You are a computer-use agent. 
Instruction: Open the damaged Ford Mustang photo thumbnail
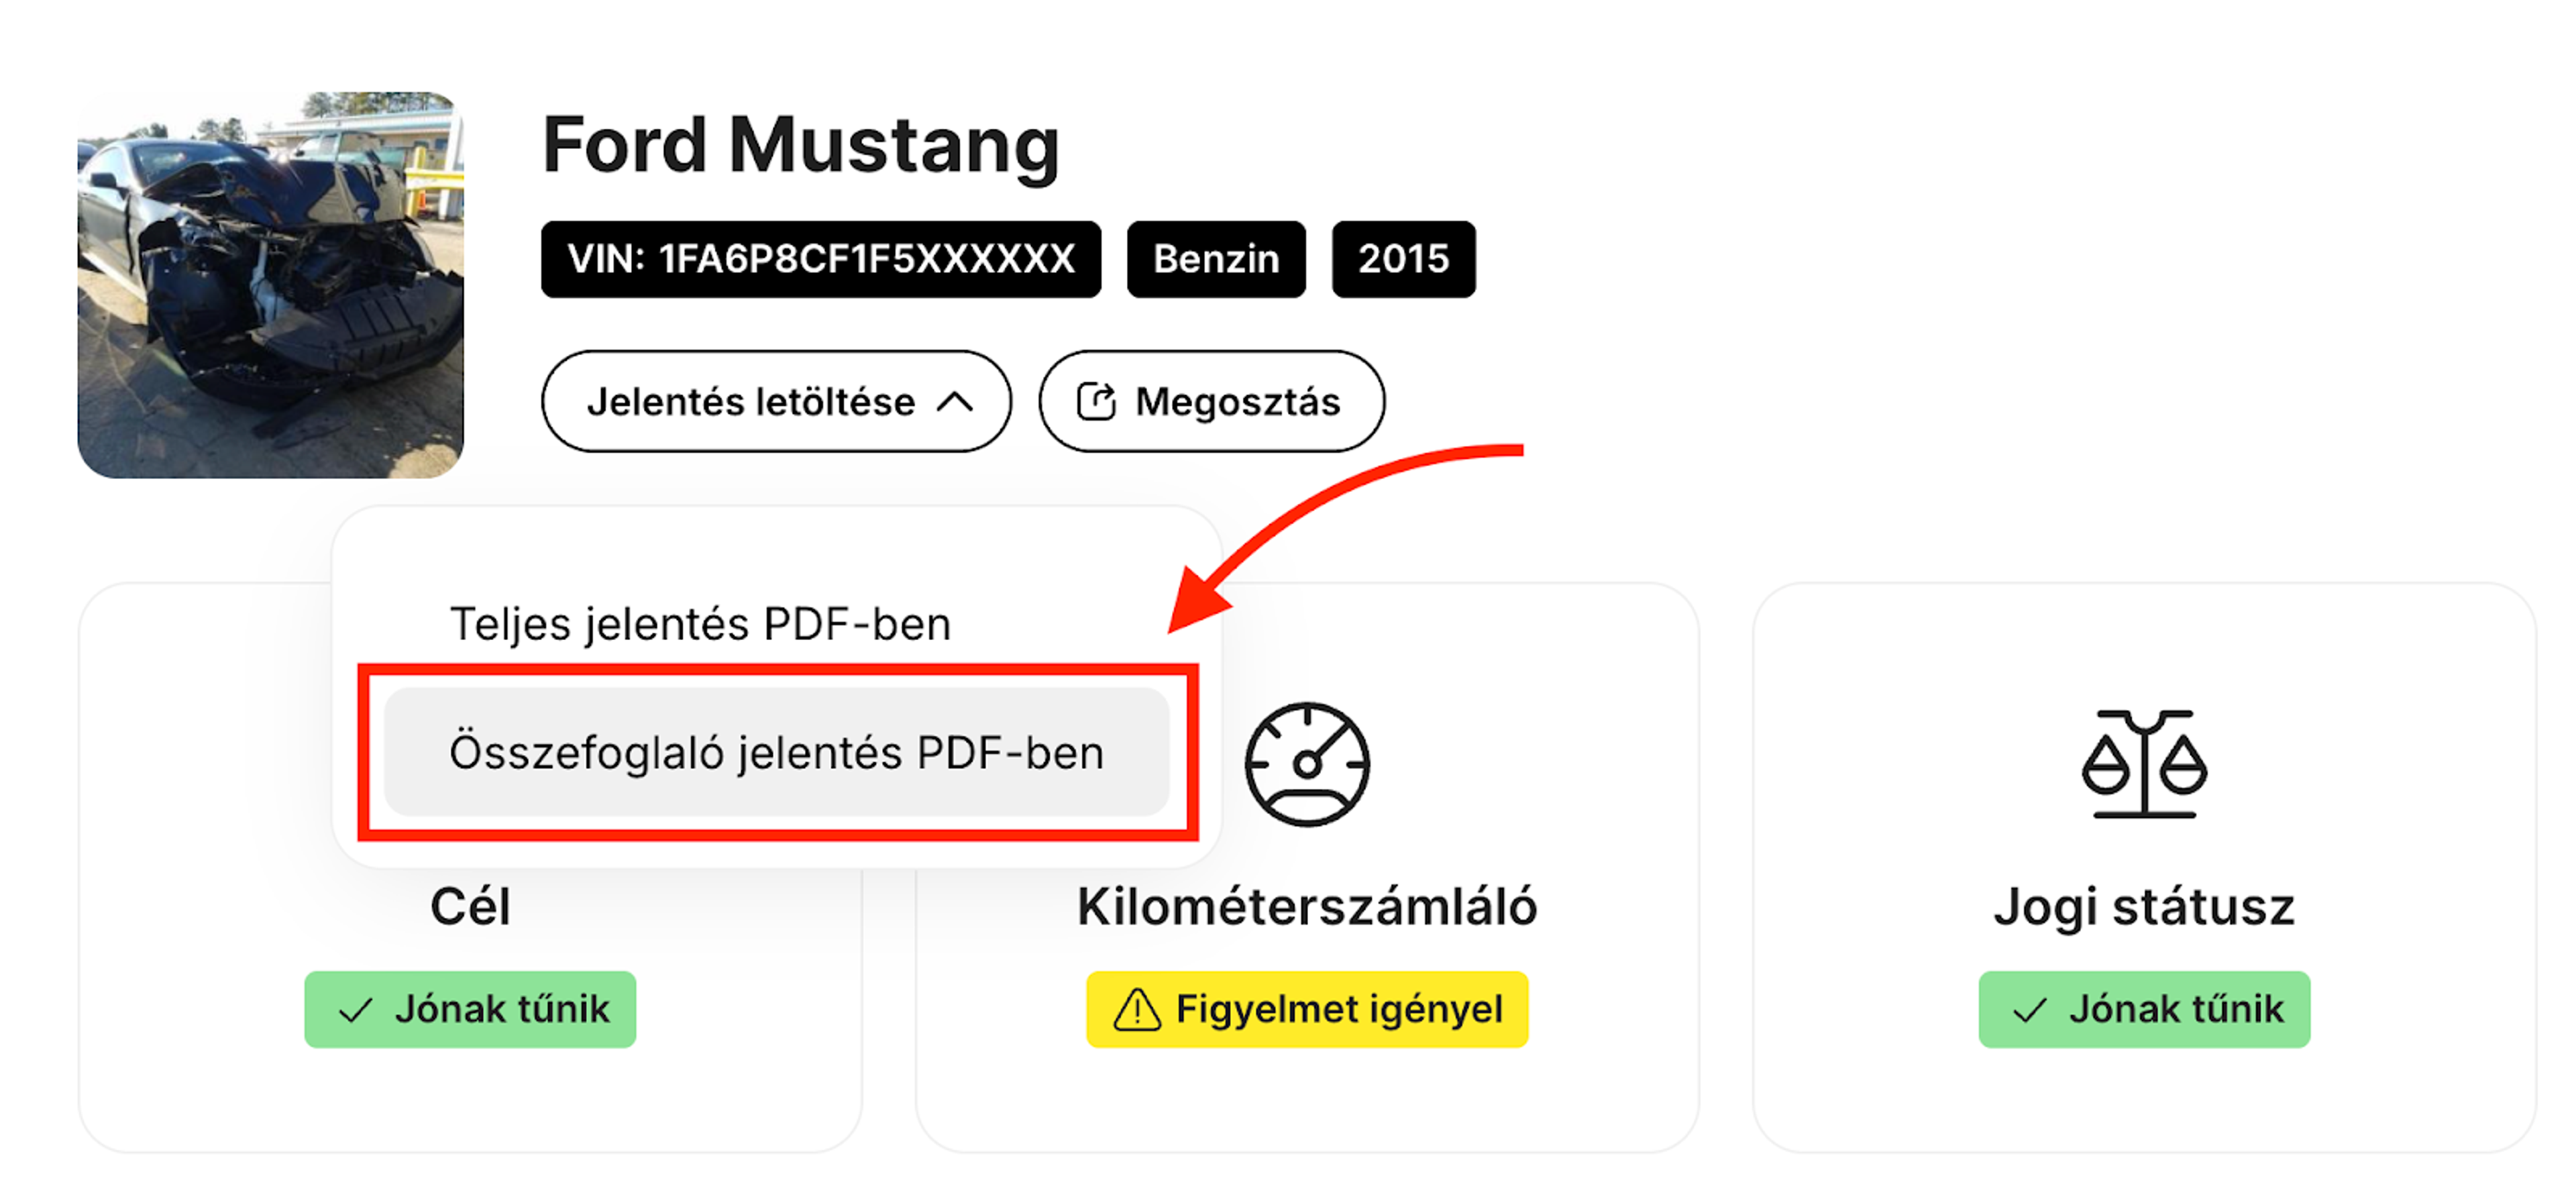click(270, 285)
